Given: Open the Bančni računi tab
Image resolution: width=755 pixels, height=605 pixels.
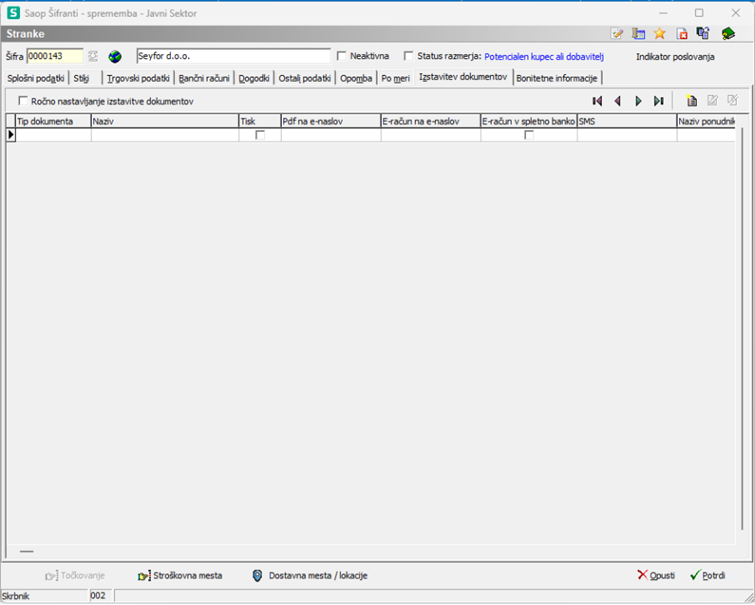Looking at the screenshot, I should tap(204, 78).
